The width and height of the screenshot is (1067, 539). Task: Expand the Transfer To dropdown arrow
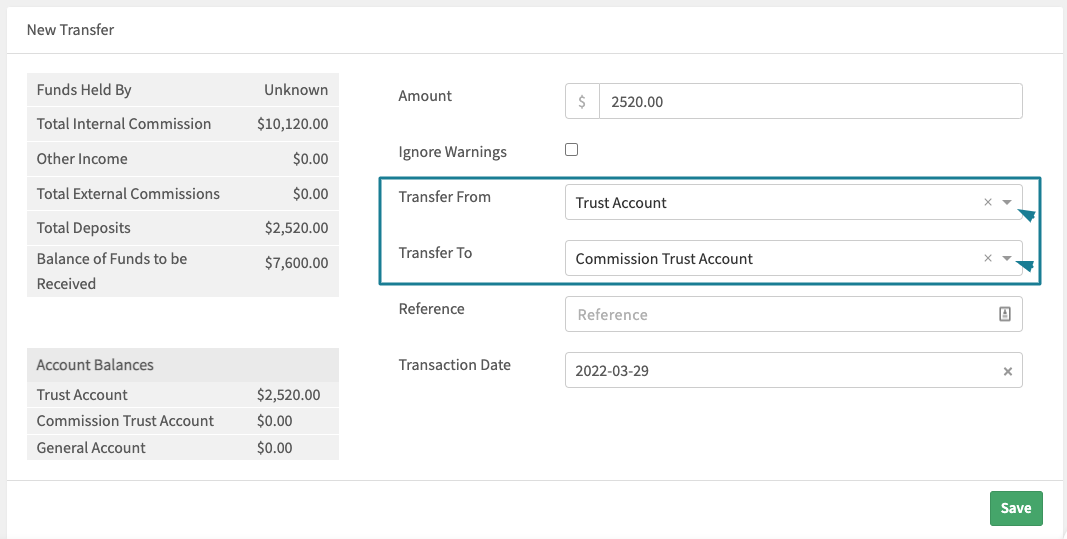1007,258
